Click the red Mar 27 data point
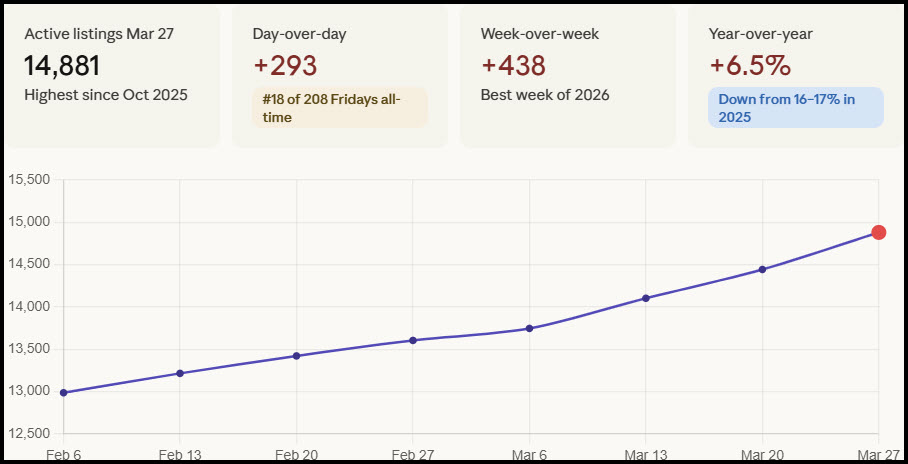908x464 pixels. point(878,233)
